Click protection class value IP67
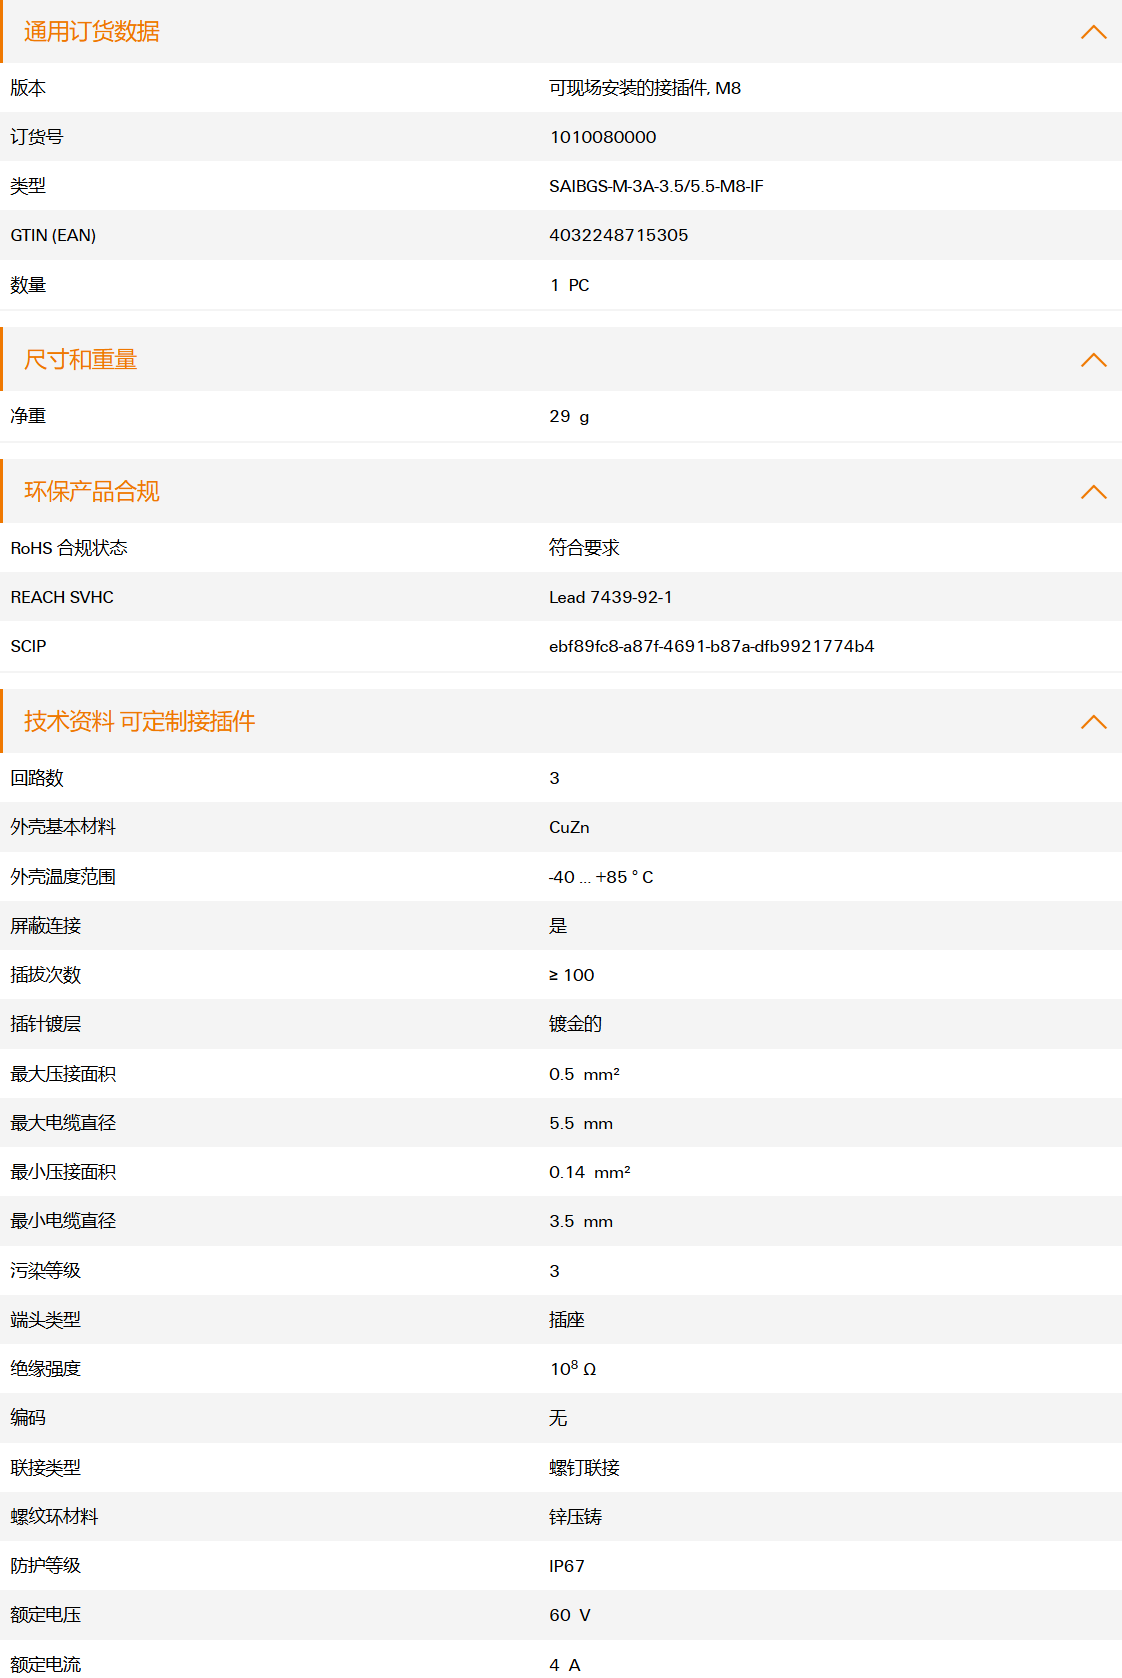1122x1678 pixels. coord(567,1566)
